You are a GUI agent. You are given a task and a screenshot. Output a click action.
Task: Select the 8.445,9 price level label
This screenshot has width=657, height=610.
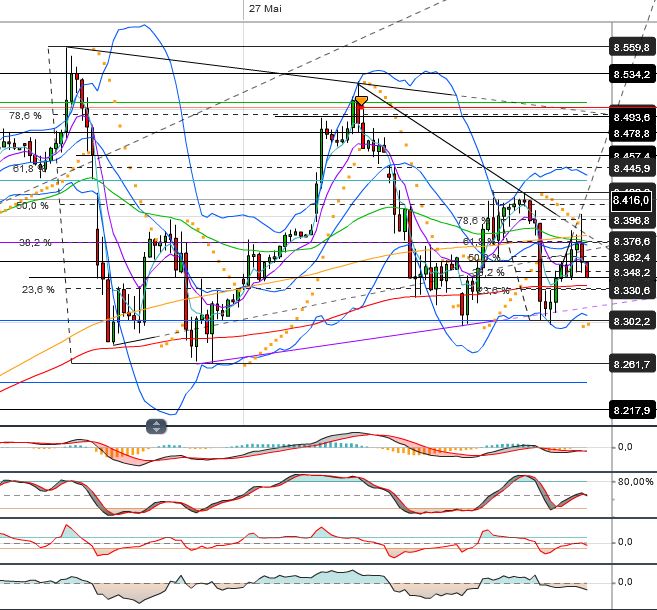click(x=632, y=168)
